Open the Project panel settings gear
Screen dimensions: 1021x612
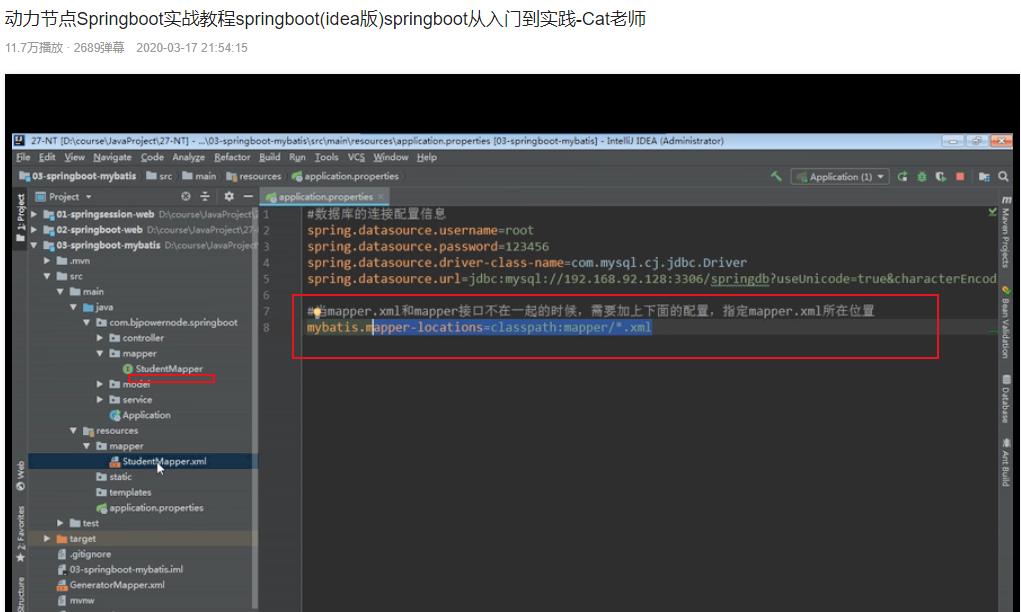229,196
